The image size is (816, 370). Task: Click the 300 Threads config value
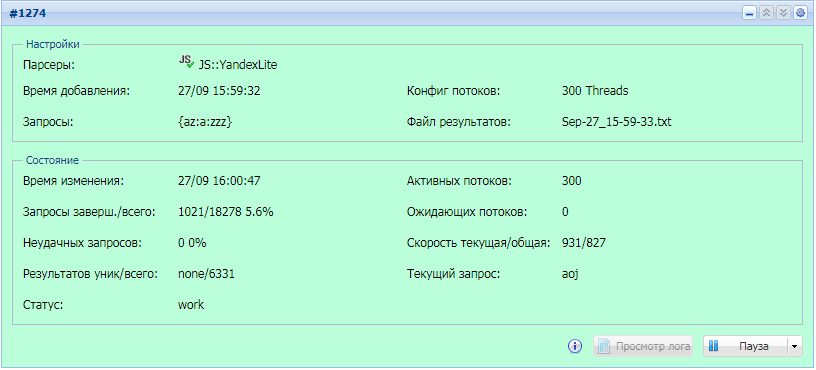click(595, 91)
